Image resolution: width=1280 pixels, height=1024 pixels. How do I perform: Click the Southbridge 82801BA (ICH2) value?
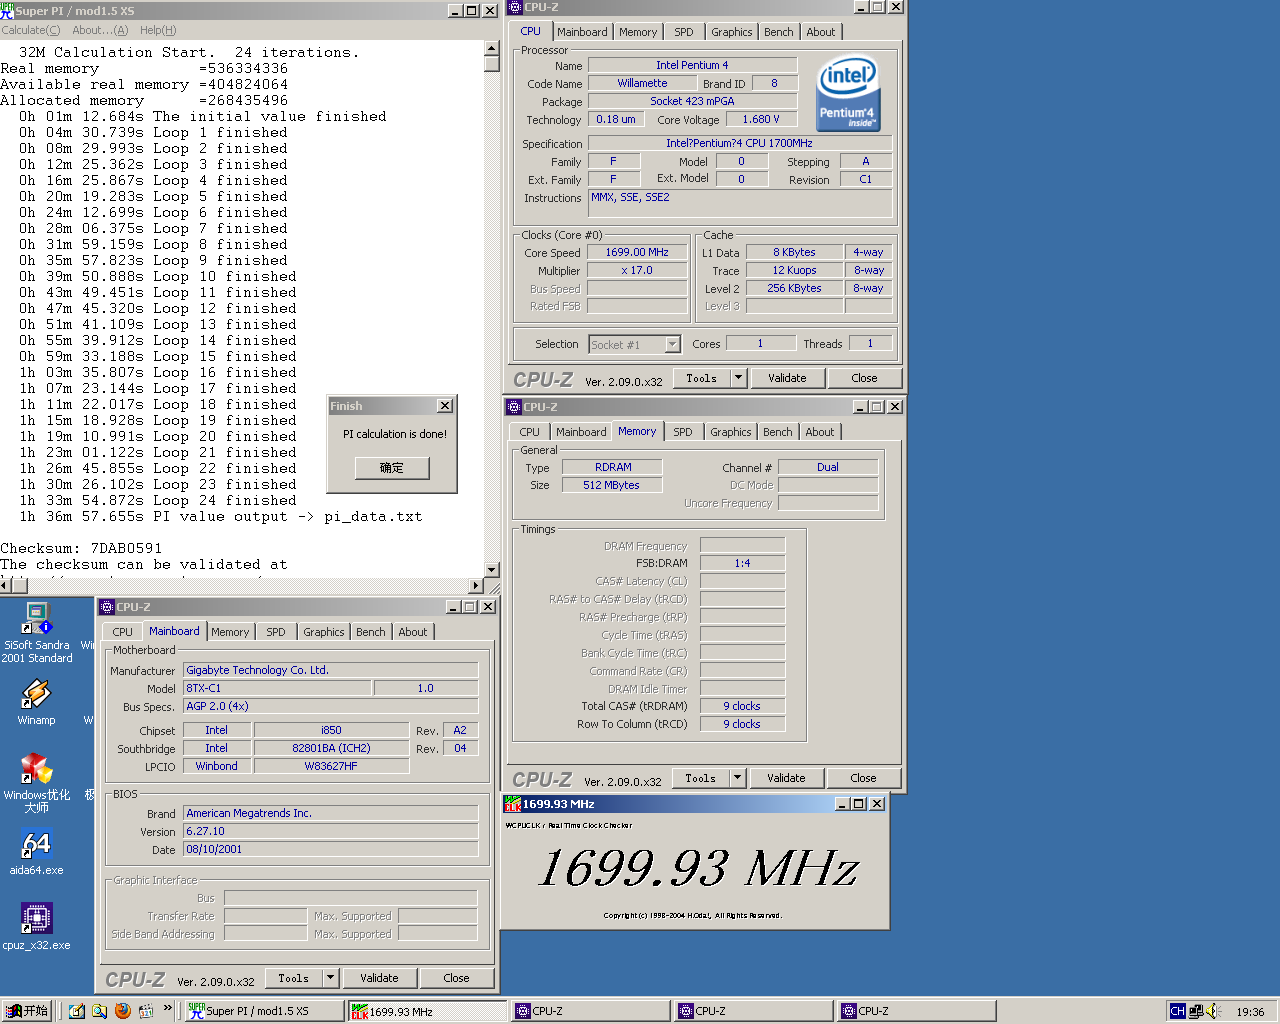(x=331, y=748)
